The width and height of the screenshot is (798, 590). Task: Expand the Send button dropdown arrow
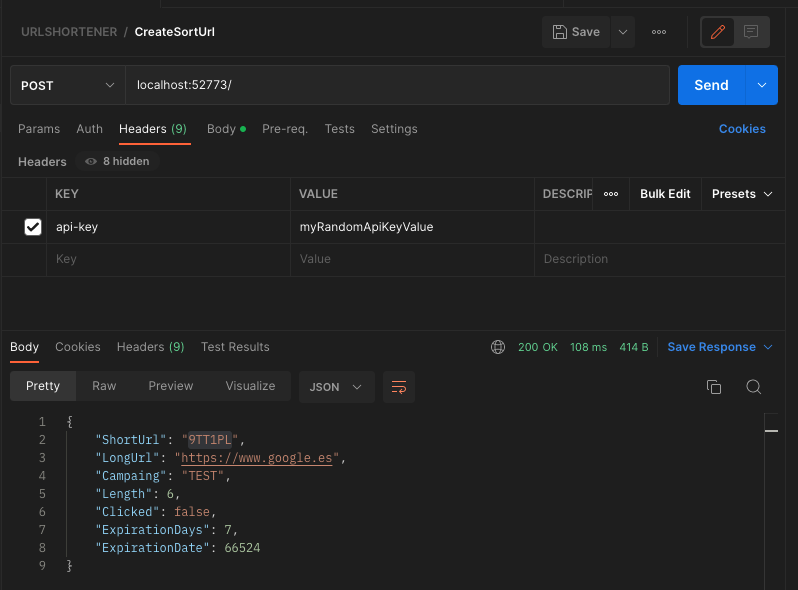[x=762, y=85]
